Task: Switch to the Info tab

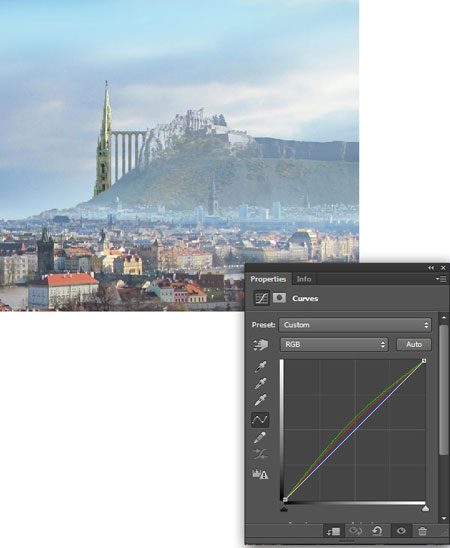Action: tap(304, 279)
